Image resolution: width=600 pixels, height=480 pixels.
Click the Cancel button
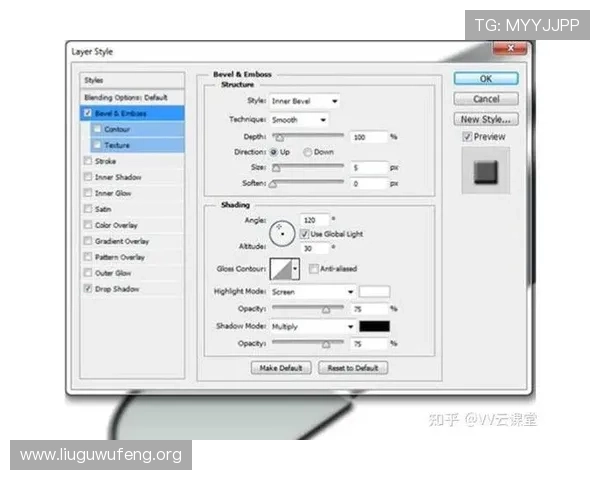(486, 99)
